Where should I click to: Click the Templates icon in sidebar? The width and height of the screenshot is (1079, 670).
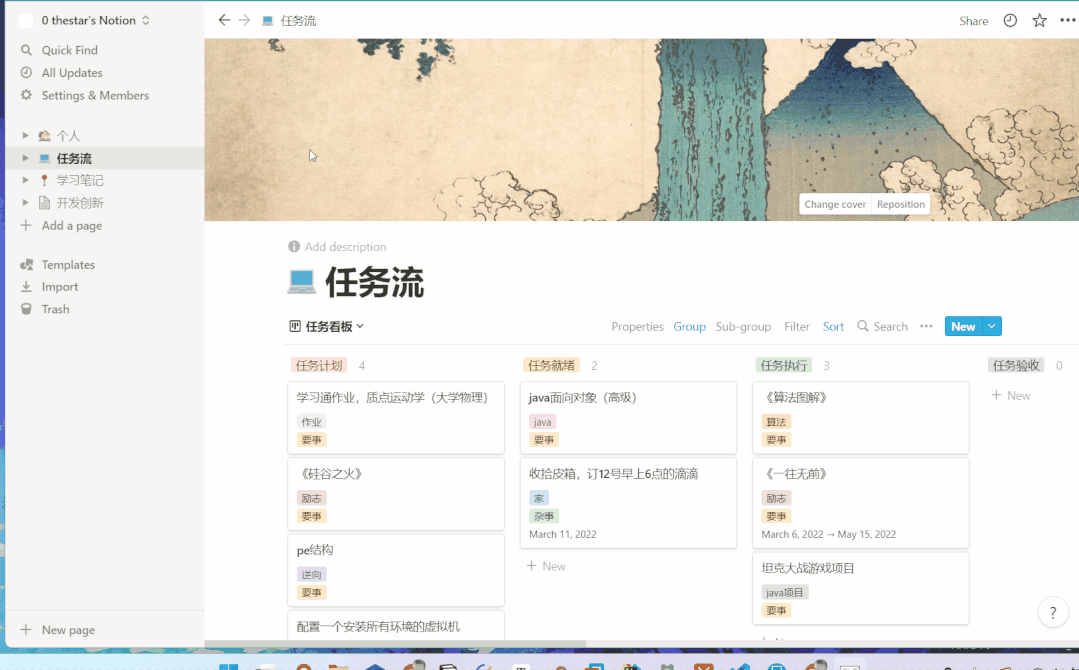pos(27,264)
